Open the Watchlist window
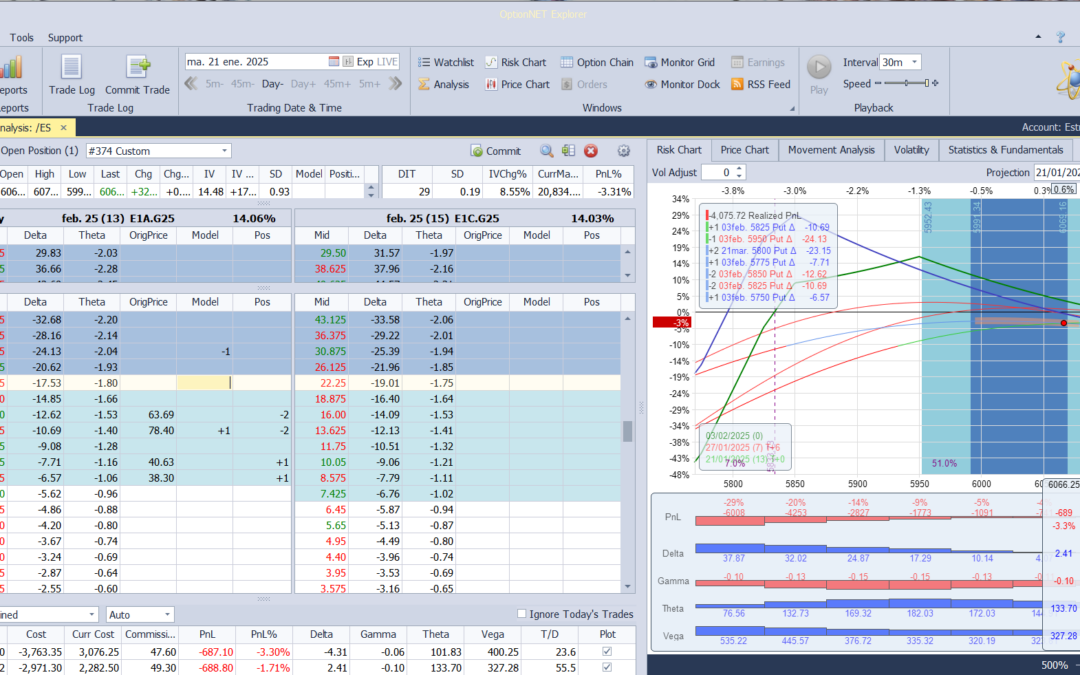Viewport: 1080px width, 675px height. coord(446,62)
